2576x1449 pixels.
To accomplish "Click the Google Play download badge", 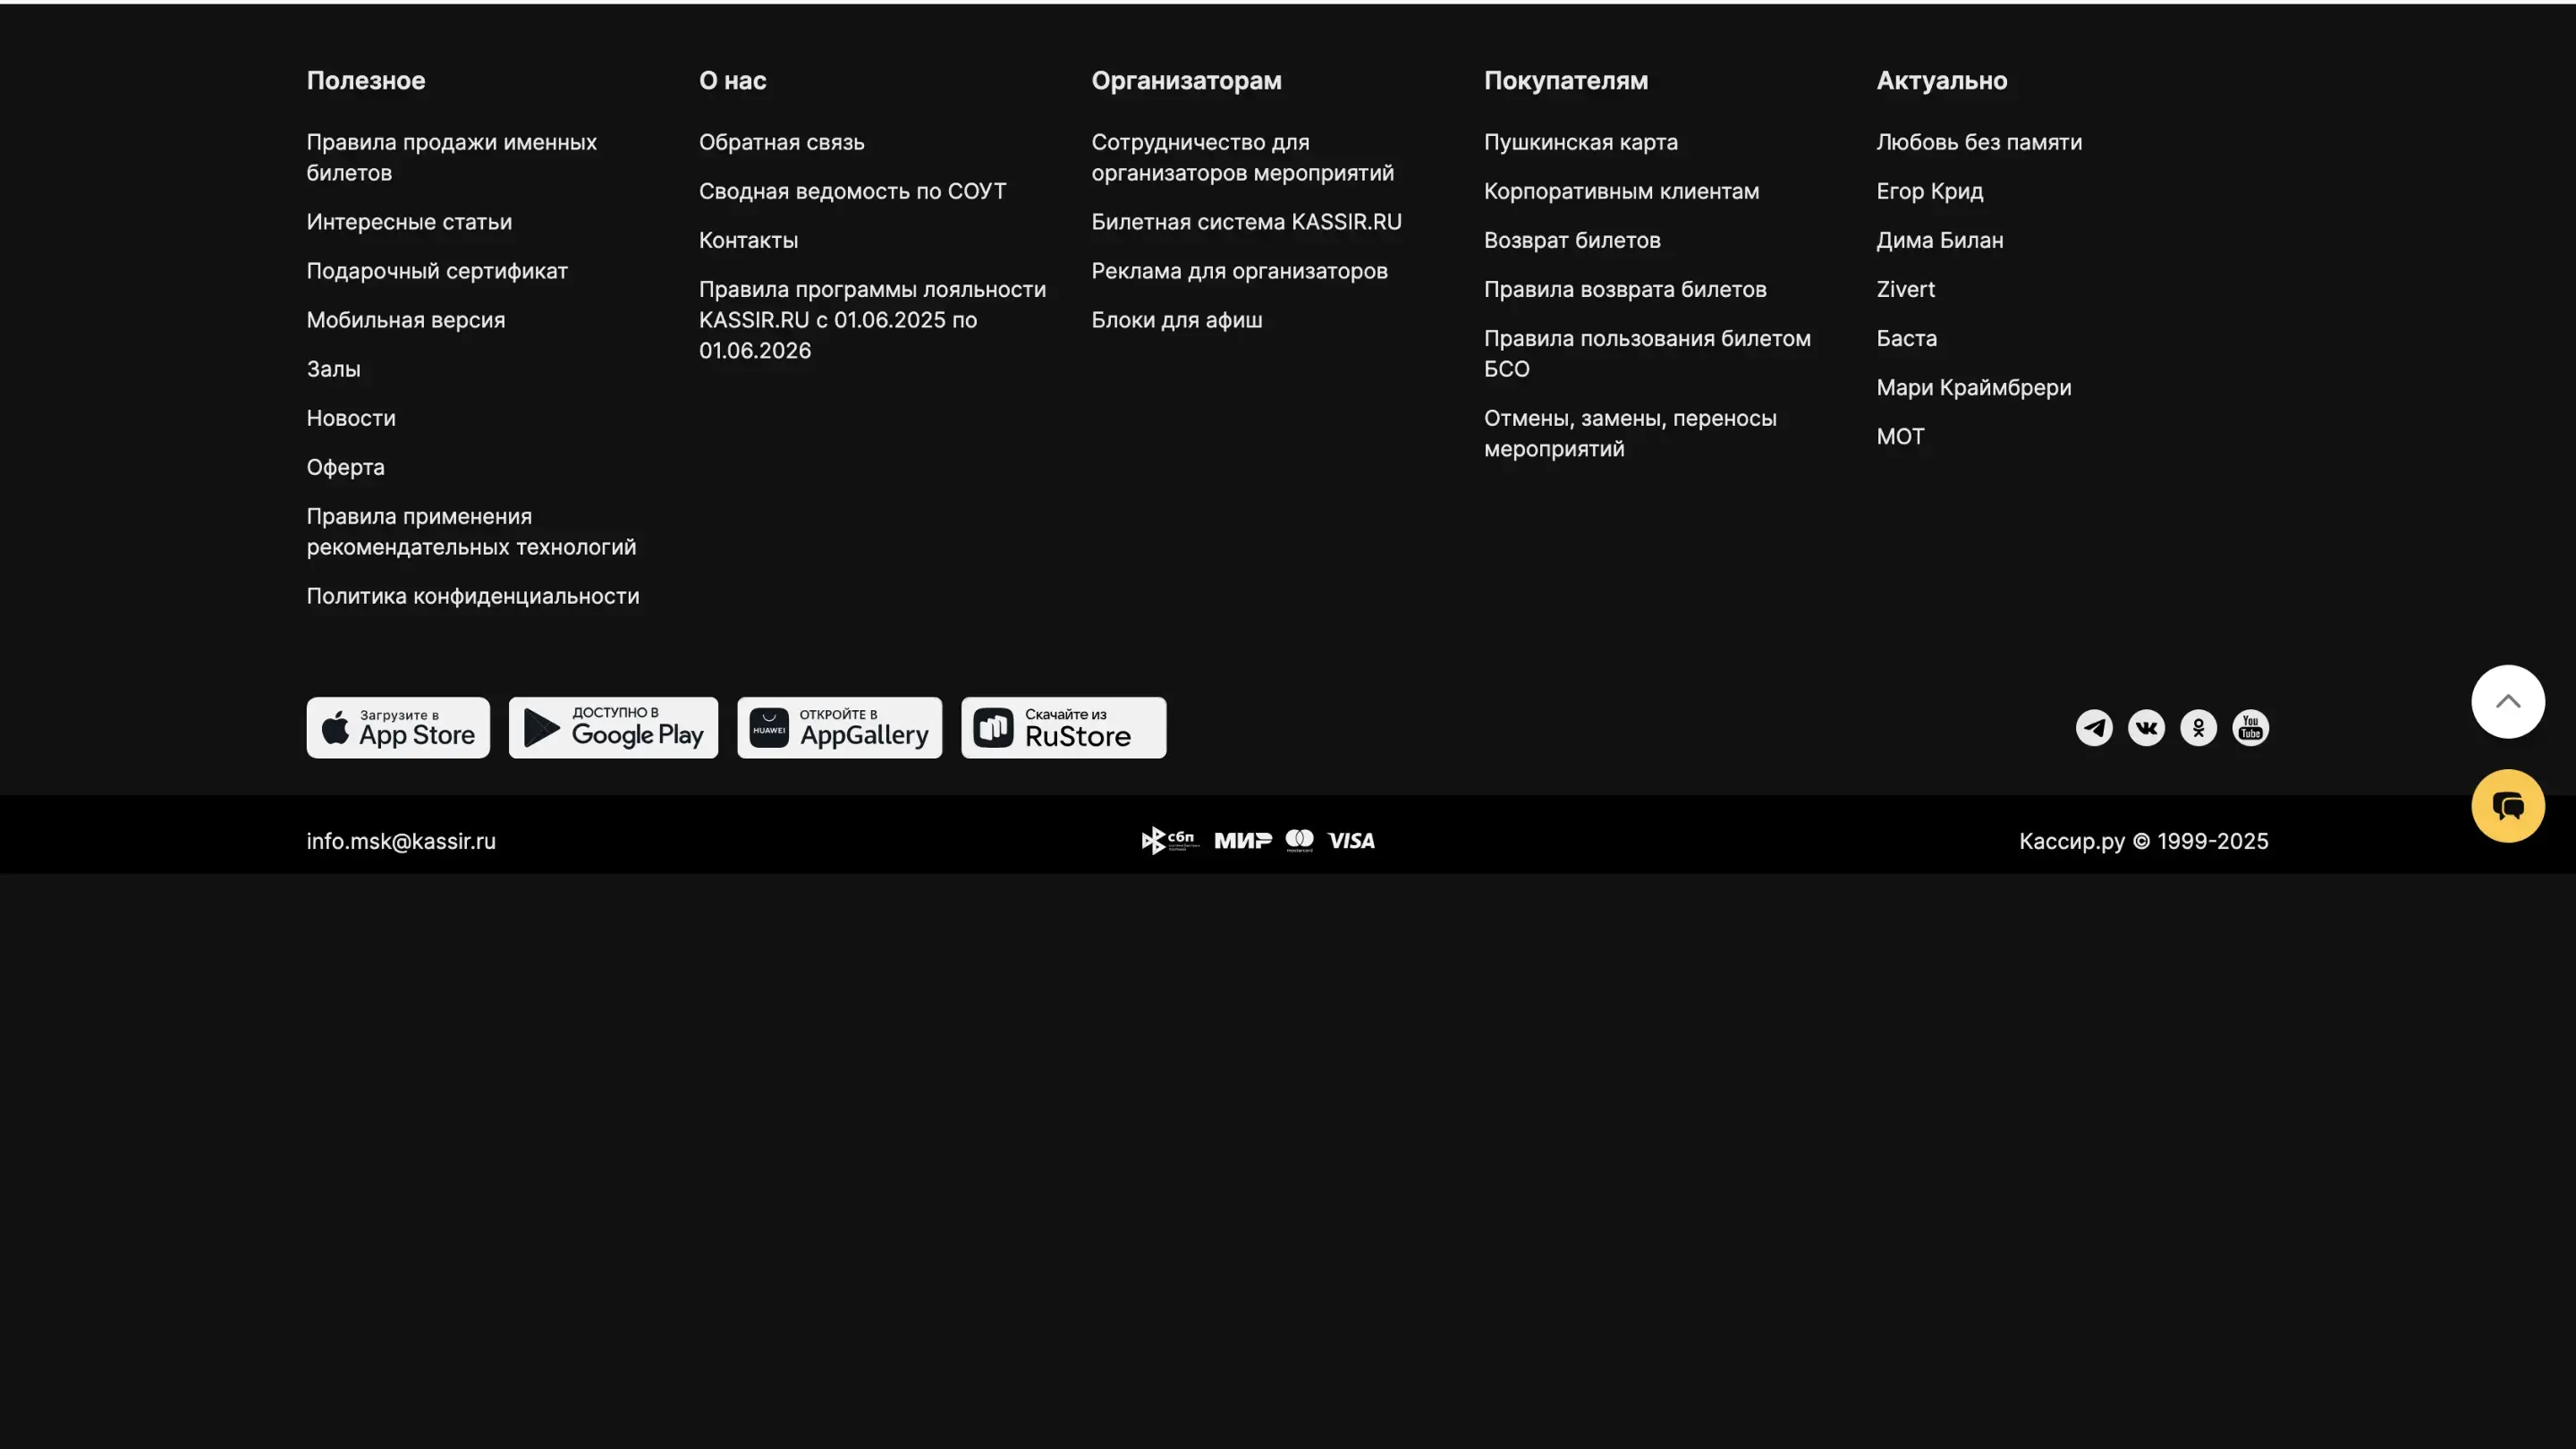I will point(613,728).
